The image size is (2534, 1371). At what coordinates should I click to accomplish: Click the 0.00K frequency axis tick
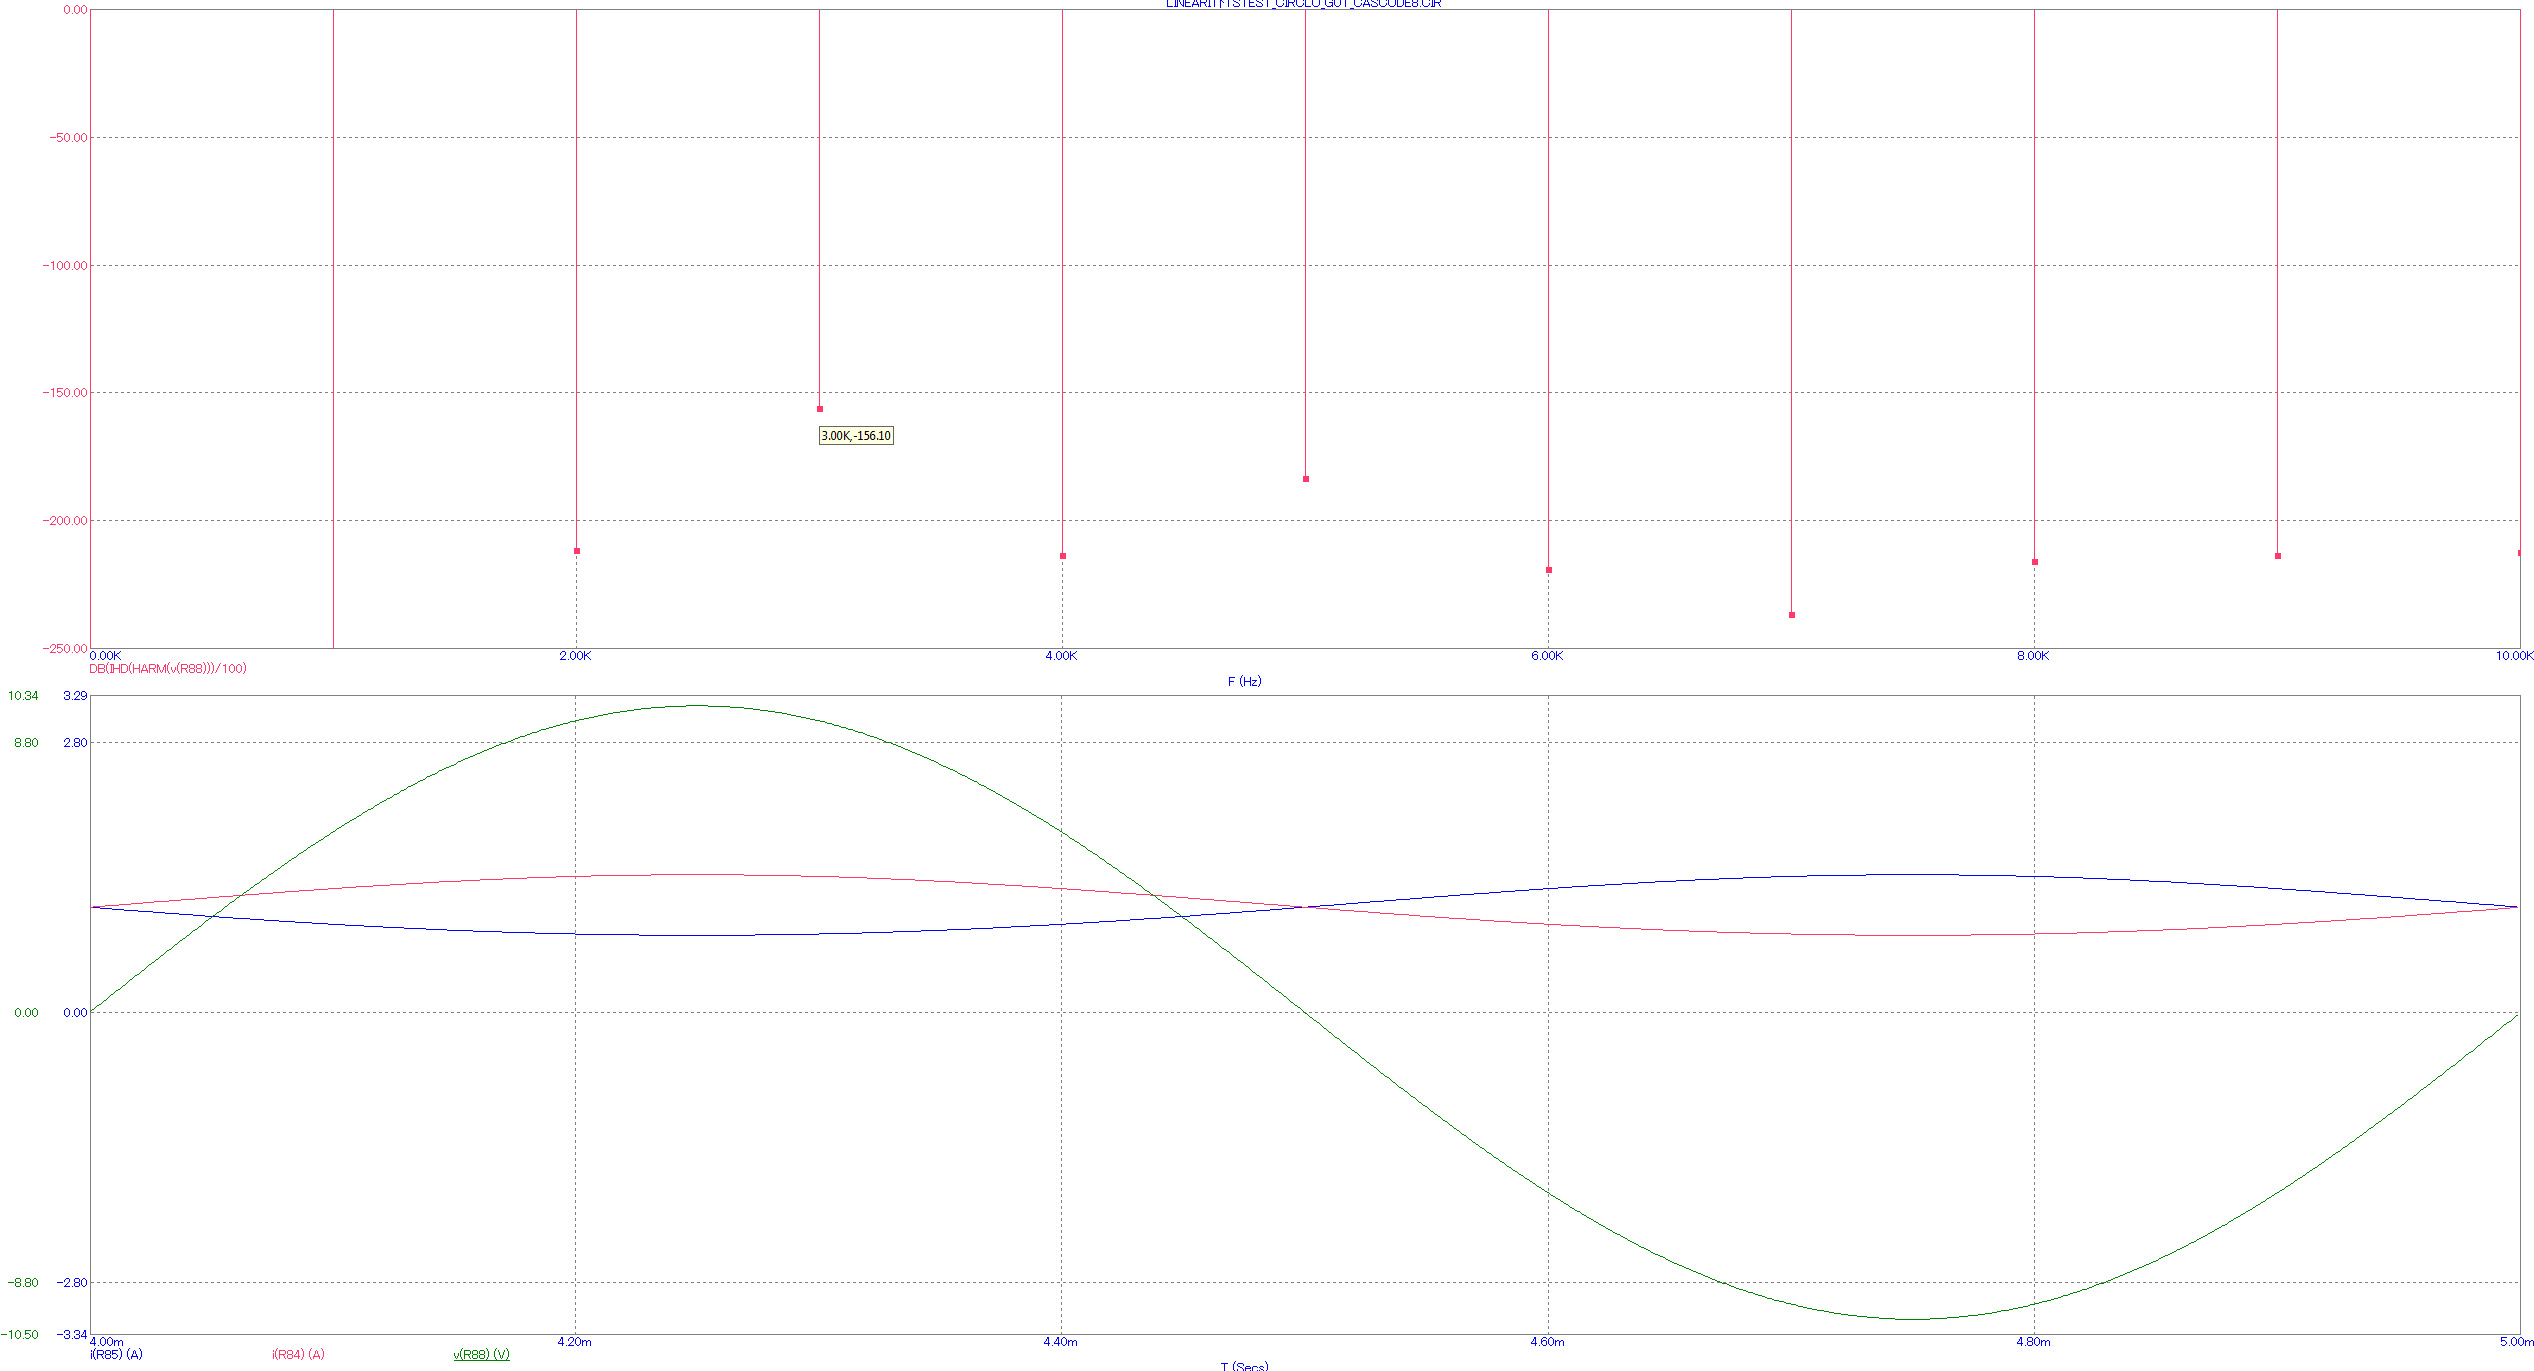pos(106,656)
